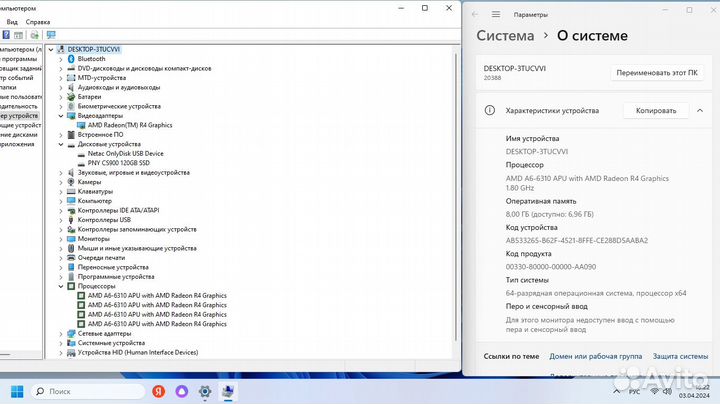The width and height of the screenshot is (720, 404).
Task: Click the Wi-Fi icon in system tray
Action: tap(655, 391)
